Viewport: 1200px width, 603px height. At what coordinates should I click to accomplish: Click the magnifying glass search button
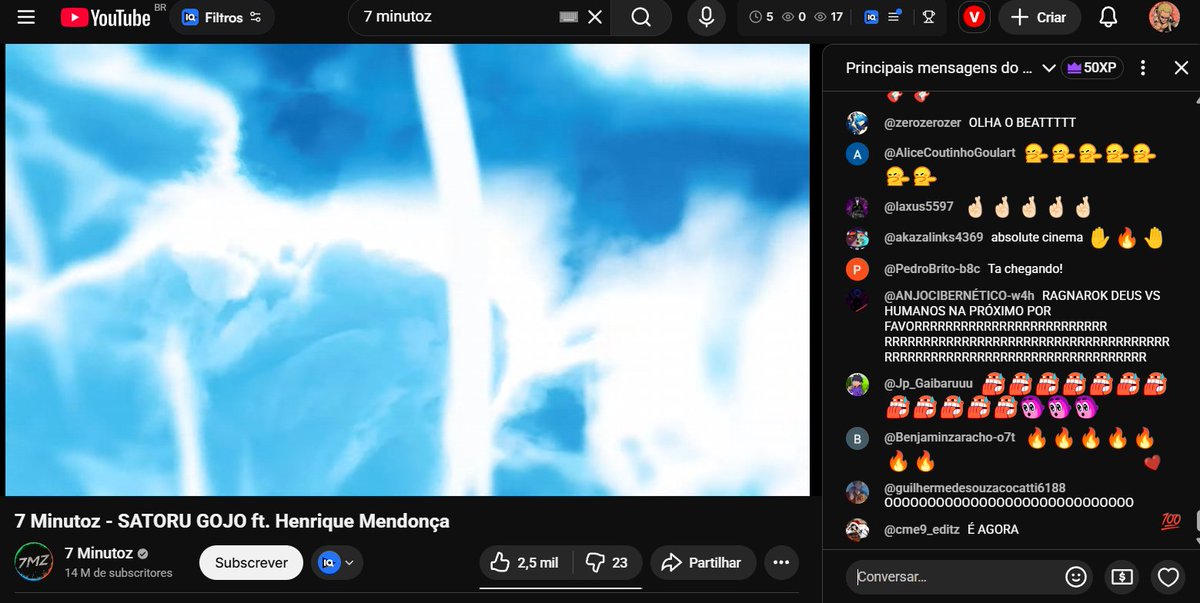[641, 17]
